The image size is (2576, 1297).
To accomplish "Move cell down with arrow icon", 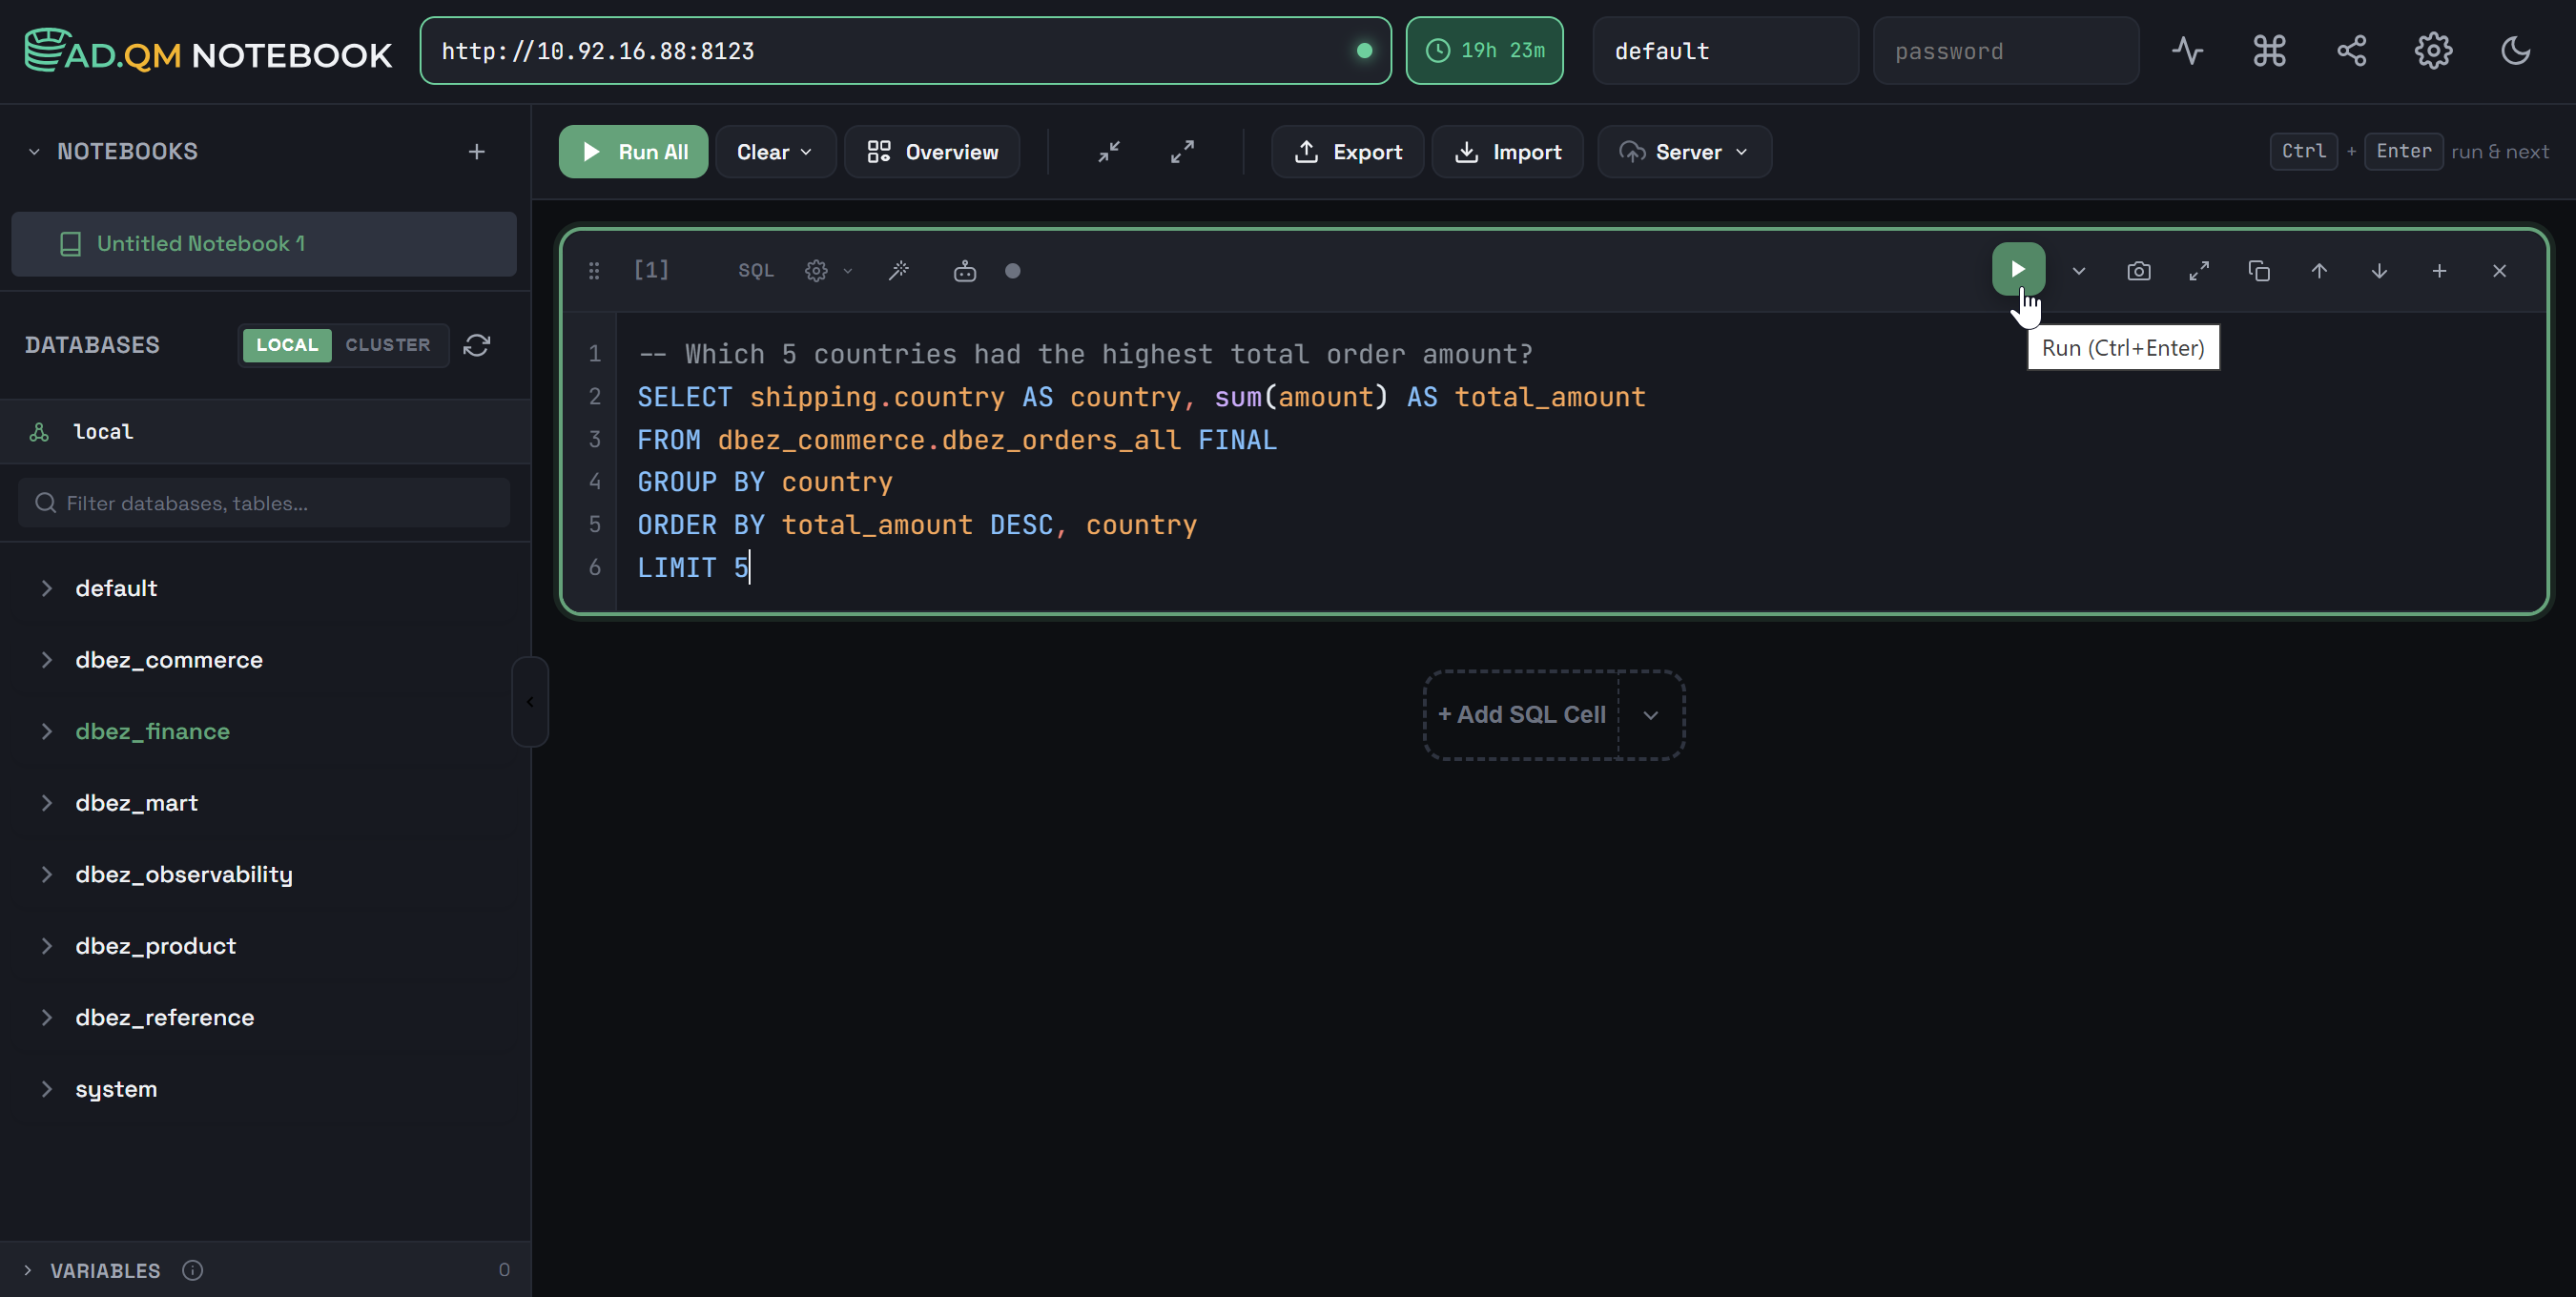I will click(2379, 271).
